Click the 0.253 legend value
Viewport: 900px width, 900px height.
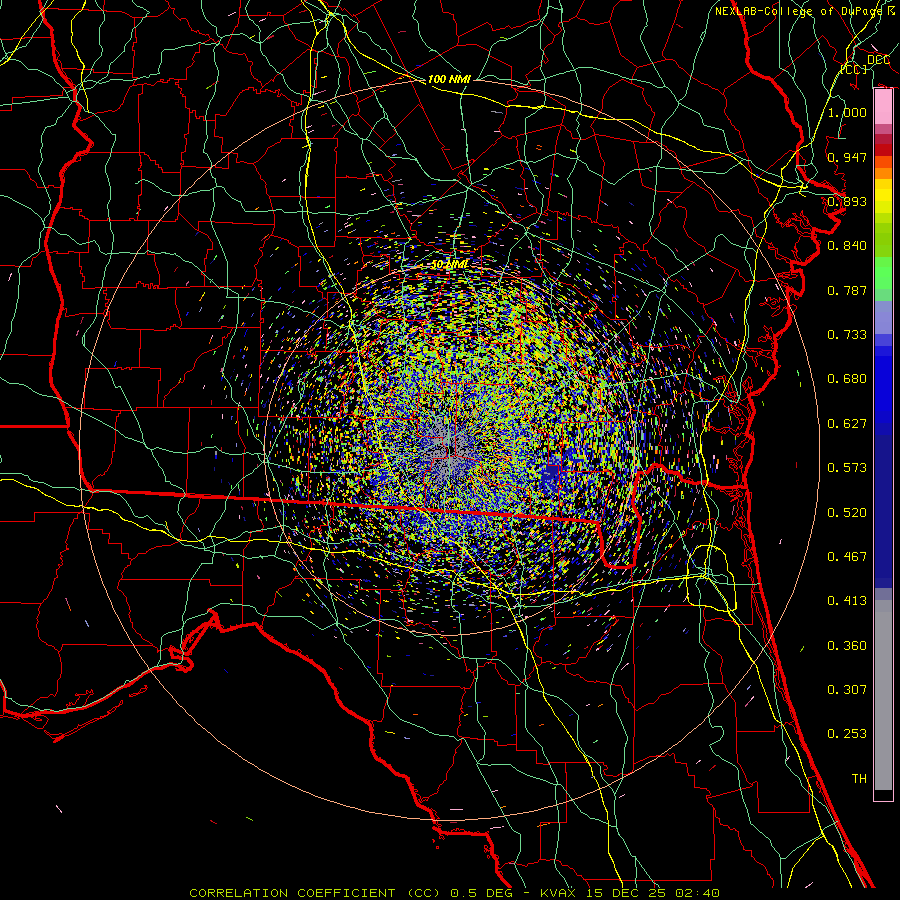[847, 734]
